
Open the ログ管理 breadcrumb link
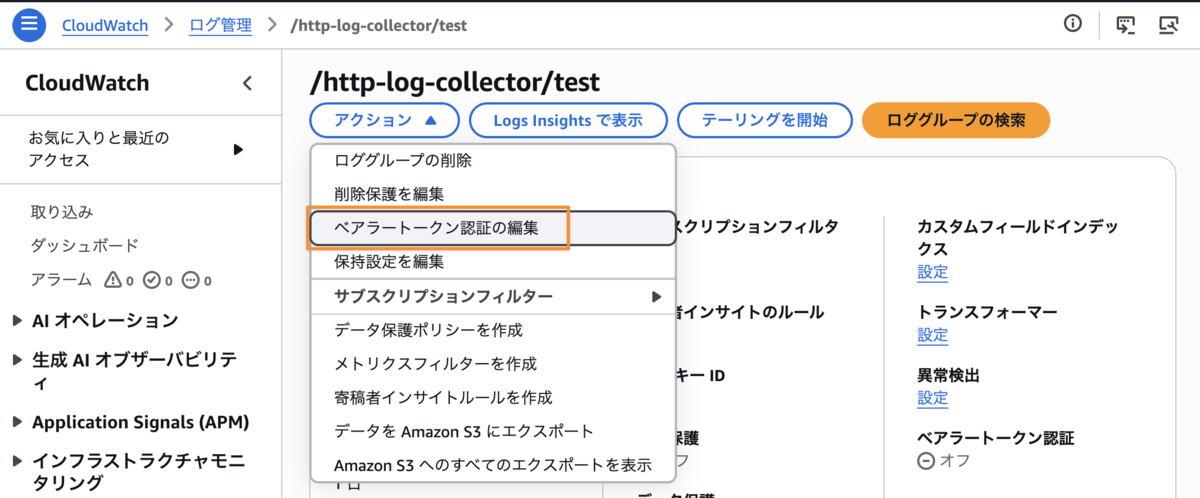220,24
